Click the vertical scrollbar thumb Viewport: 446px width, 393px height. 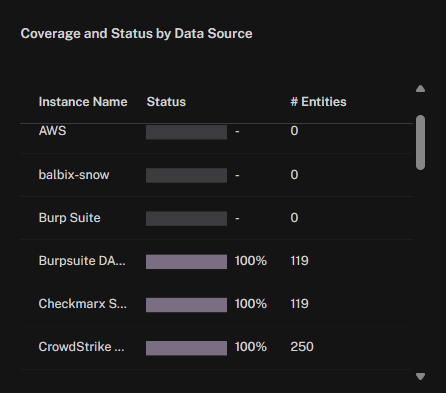pos(420,143)
